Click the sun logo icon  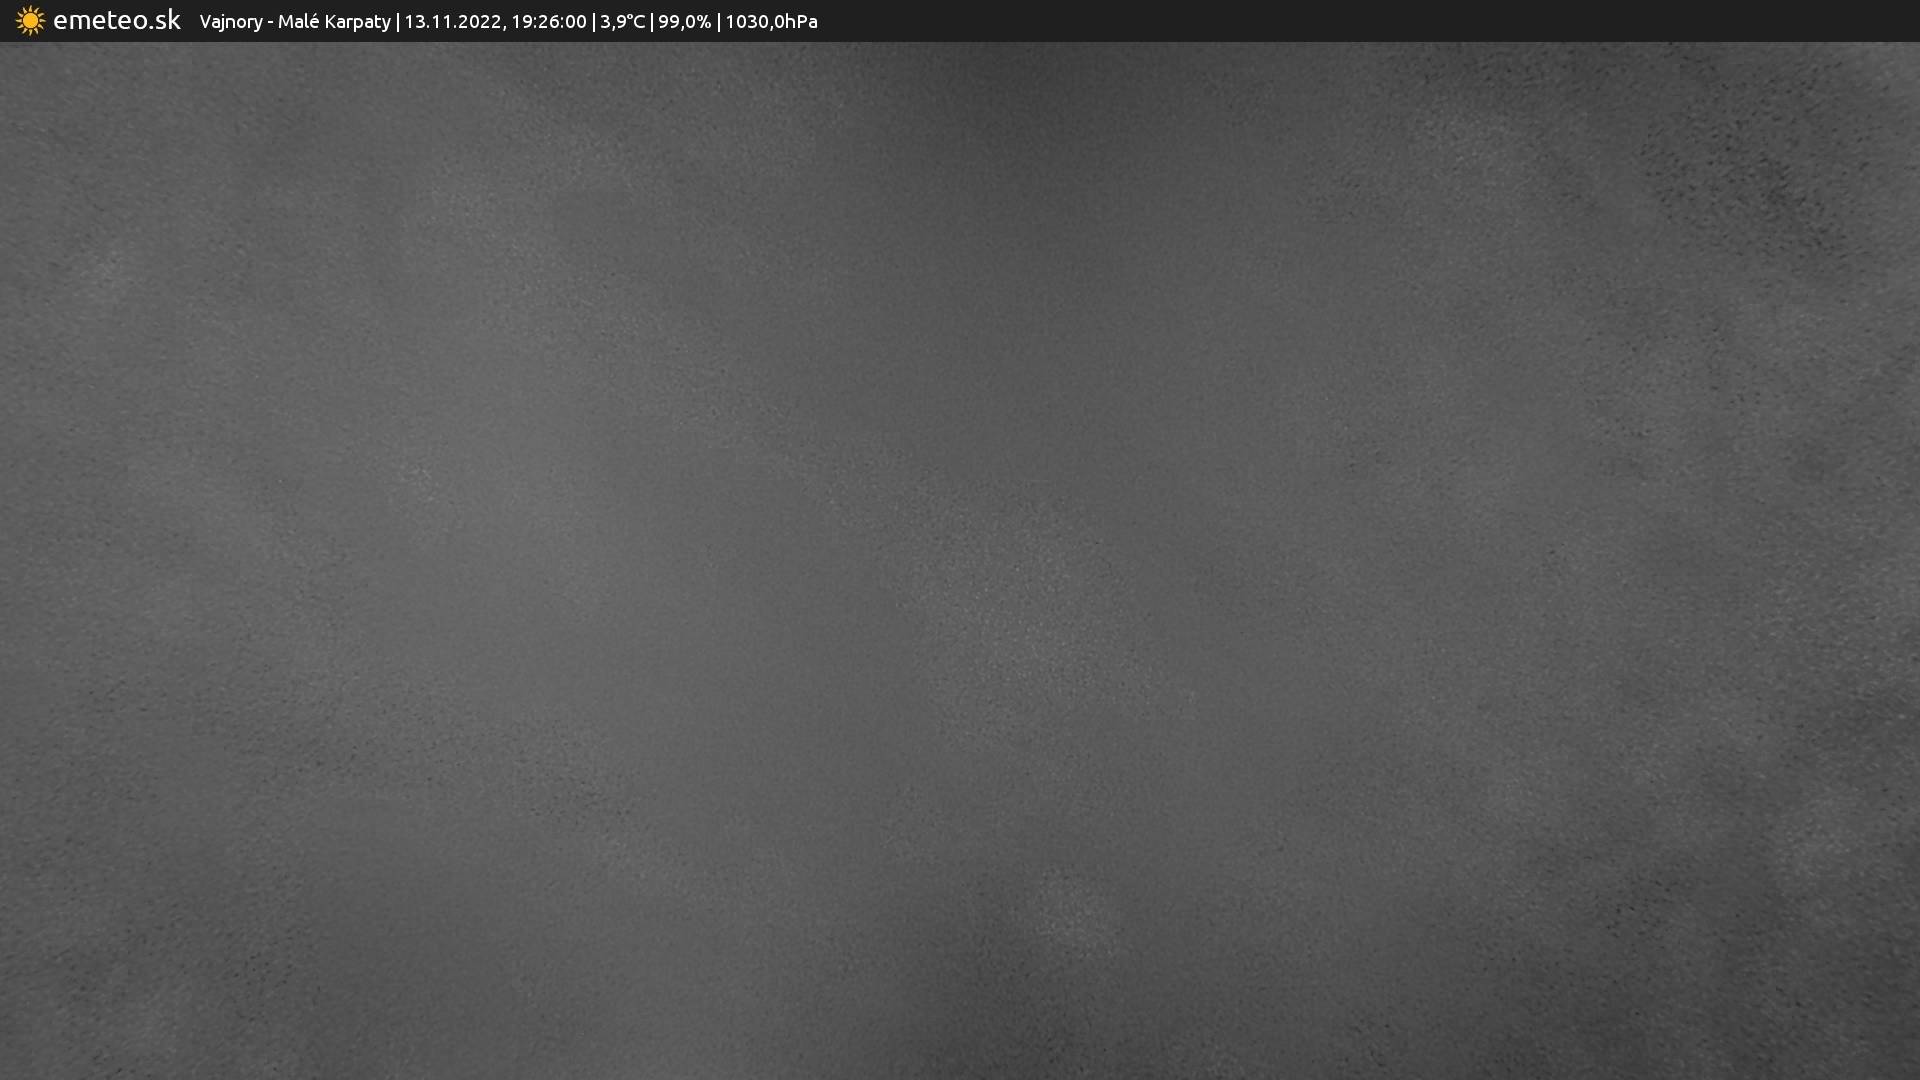[x=30, y=21]
